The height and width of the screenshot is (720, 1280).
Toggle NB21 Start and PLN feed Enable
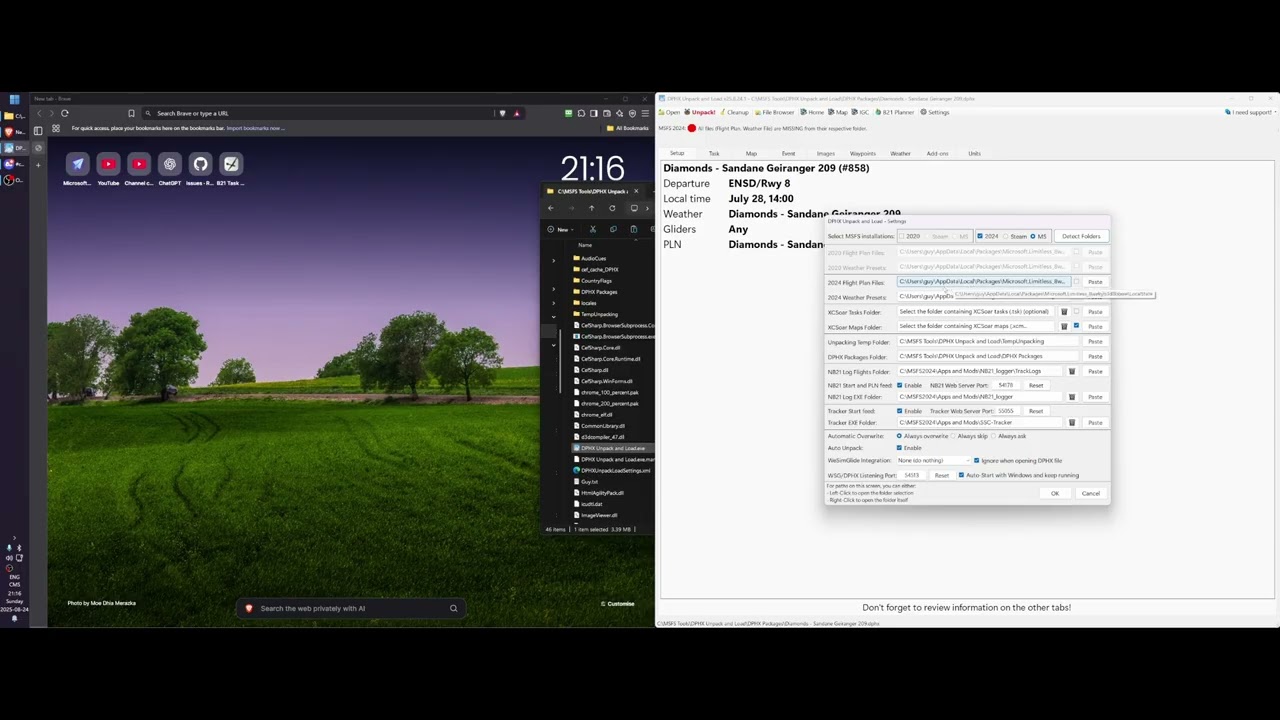[x=899, y=385]
